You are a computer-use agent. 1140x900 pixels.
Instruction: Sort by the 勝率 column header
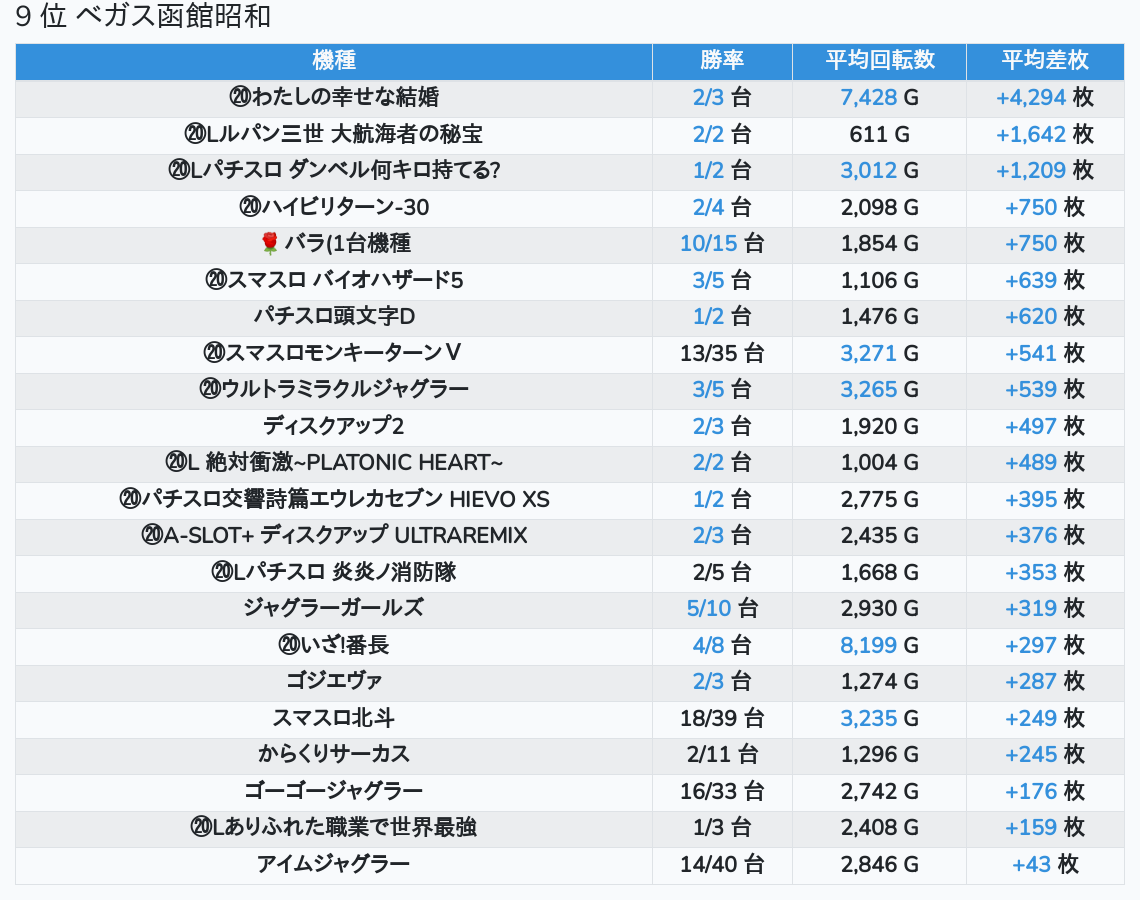point(722,60)
